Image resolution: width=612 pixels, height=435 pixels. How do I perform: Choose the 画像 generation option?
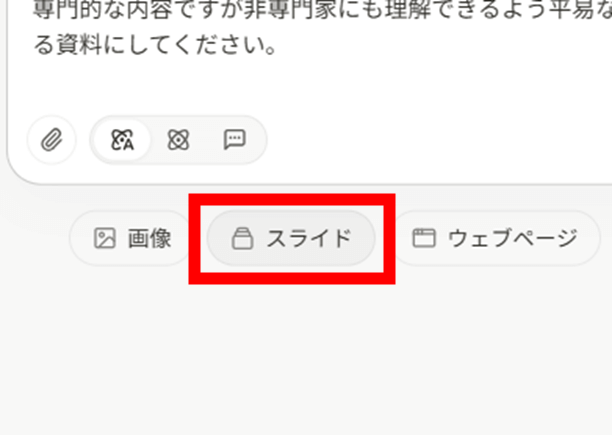pos(131,238)
